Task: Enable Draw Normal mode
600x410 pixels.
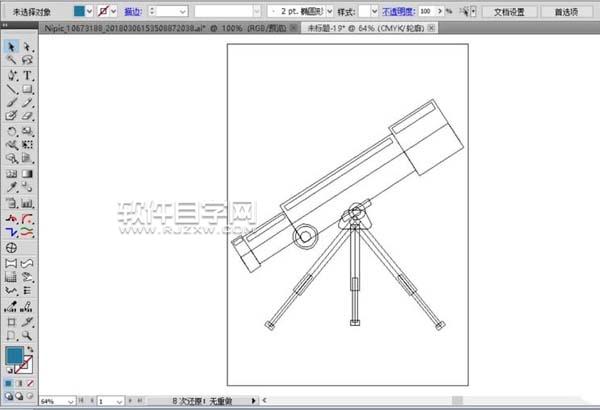Action: [9, 396]
